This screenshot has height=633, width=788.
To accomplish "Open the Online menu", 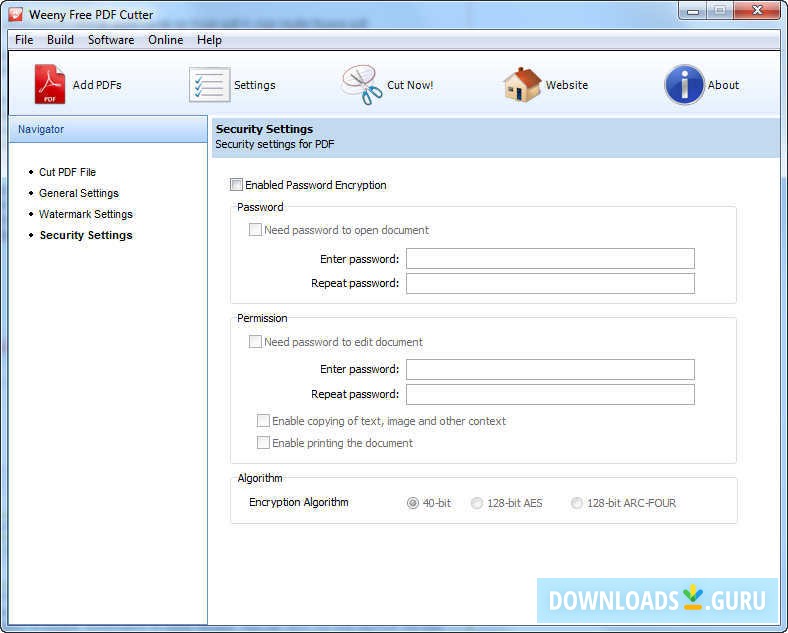I will click(165, 40).
